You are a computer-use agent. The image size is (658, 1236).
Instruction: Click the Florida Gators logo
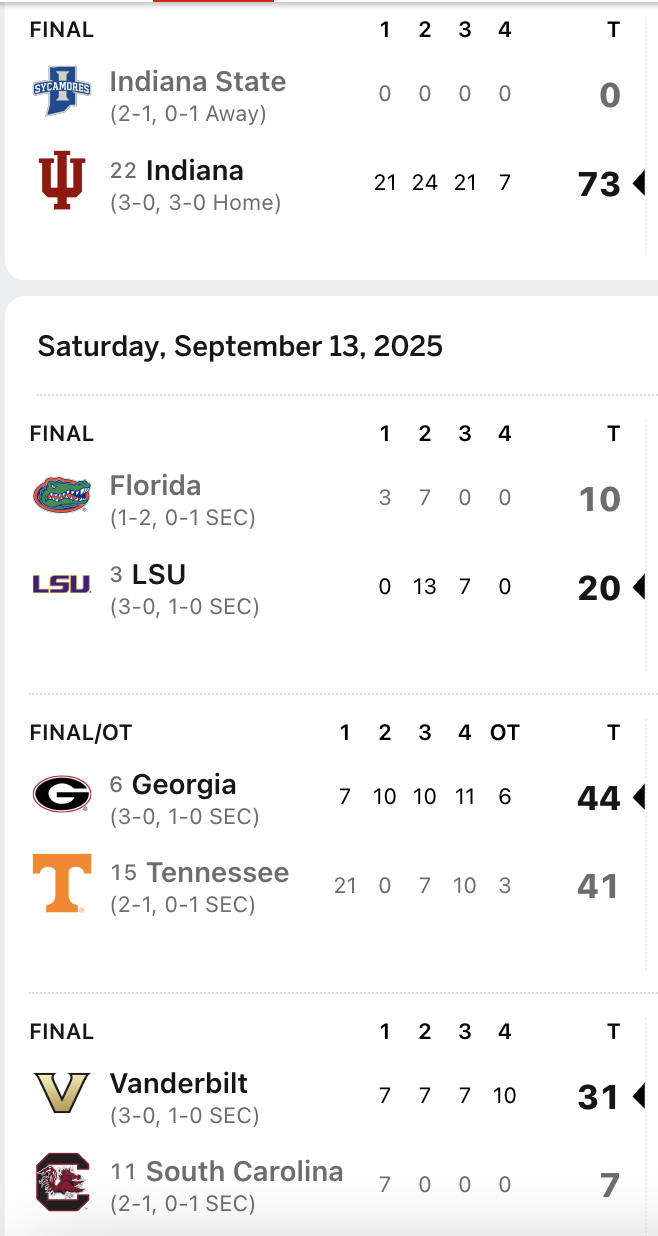tap(61, 495)
